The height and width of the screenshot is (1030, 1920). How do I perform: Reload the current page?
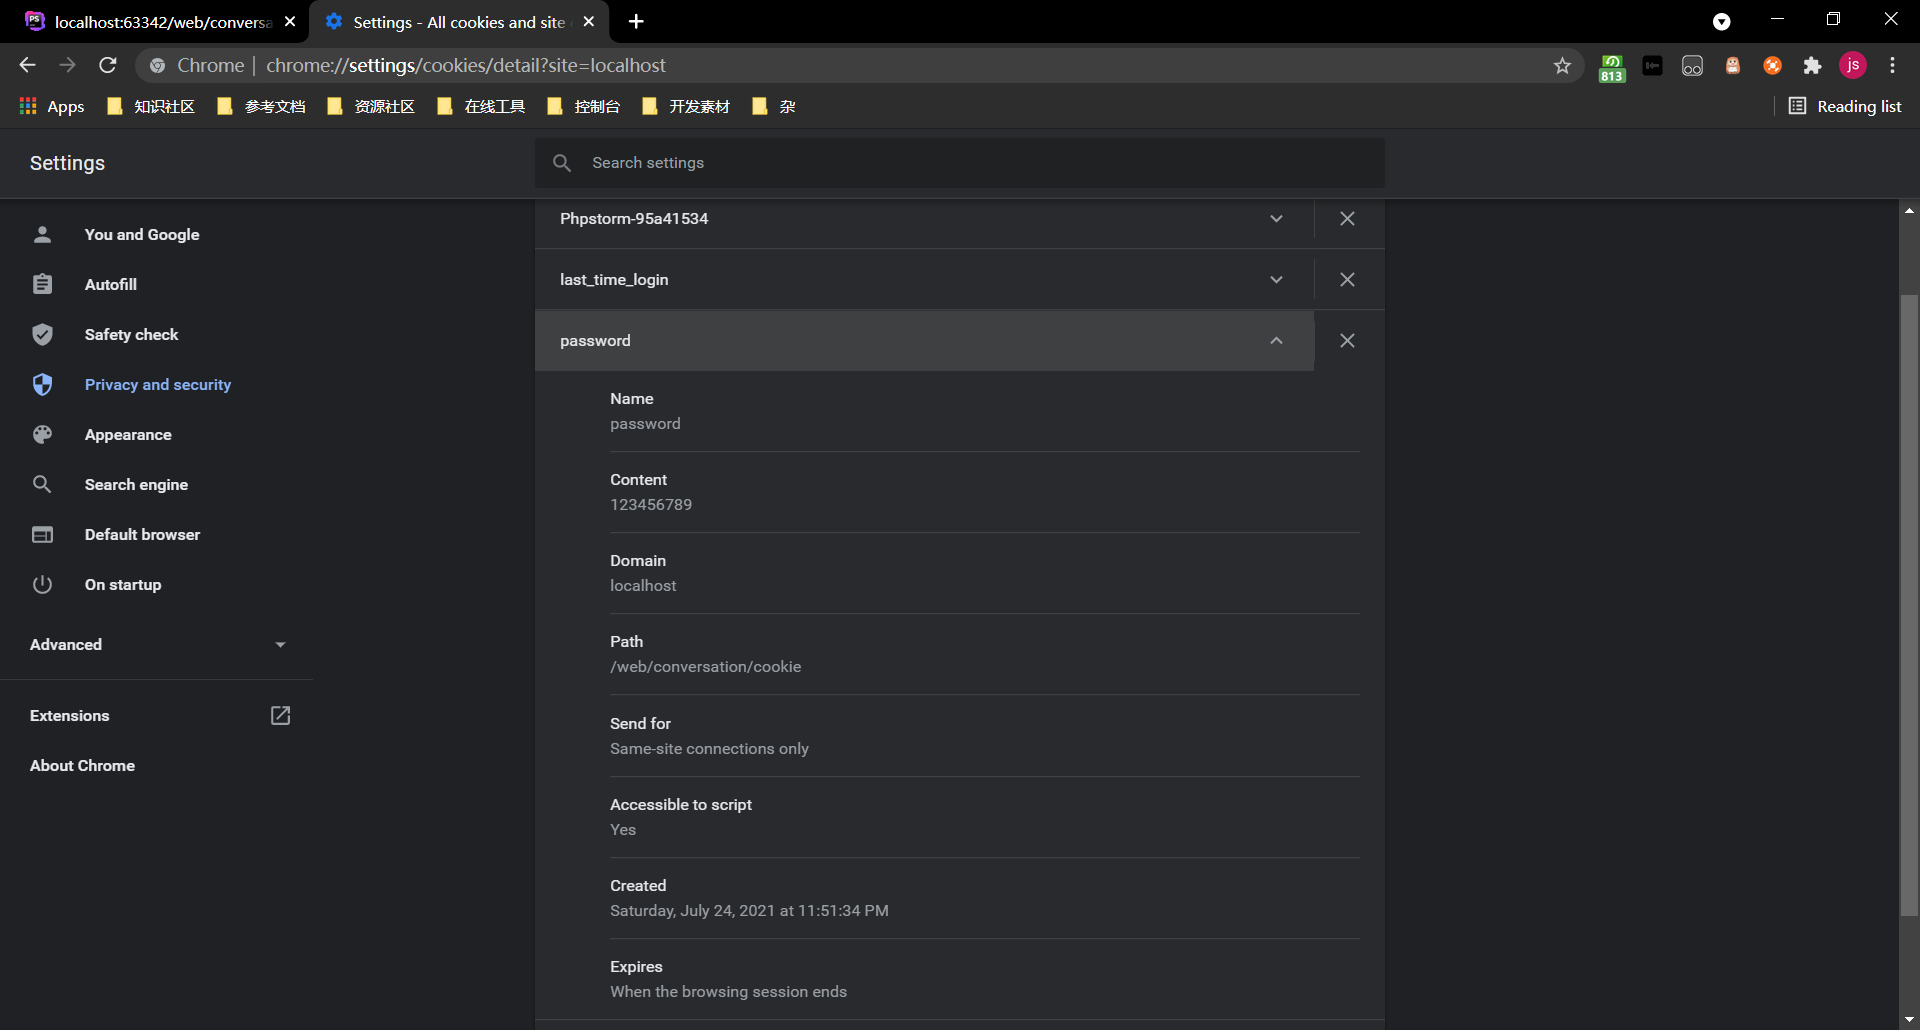[108, 65]
